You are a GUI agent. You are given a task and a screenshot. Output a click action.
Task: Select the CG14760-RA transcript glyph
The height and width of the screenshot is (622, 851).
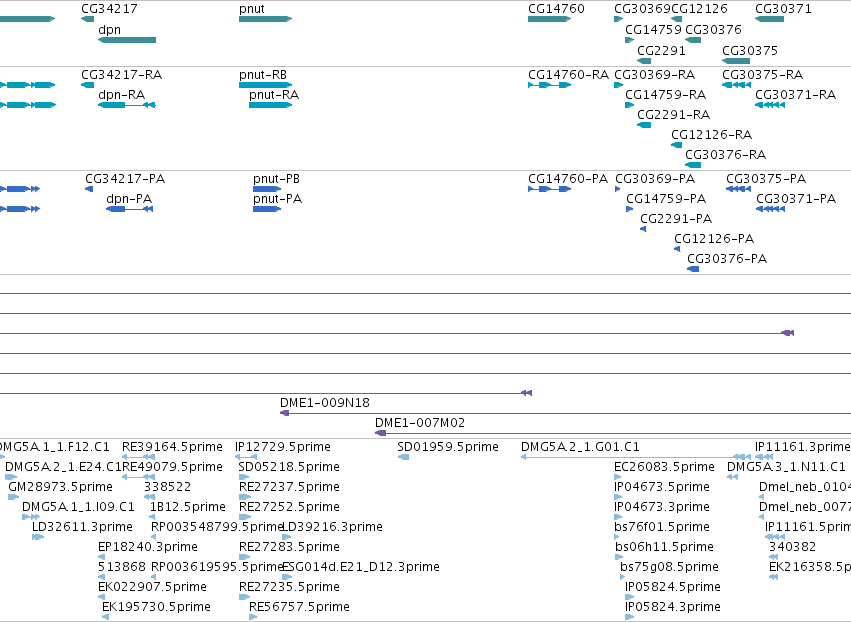pos(549,85)
